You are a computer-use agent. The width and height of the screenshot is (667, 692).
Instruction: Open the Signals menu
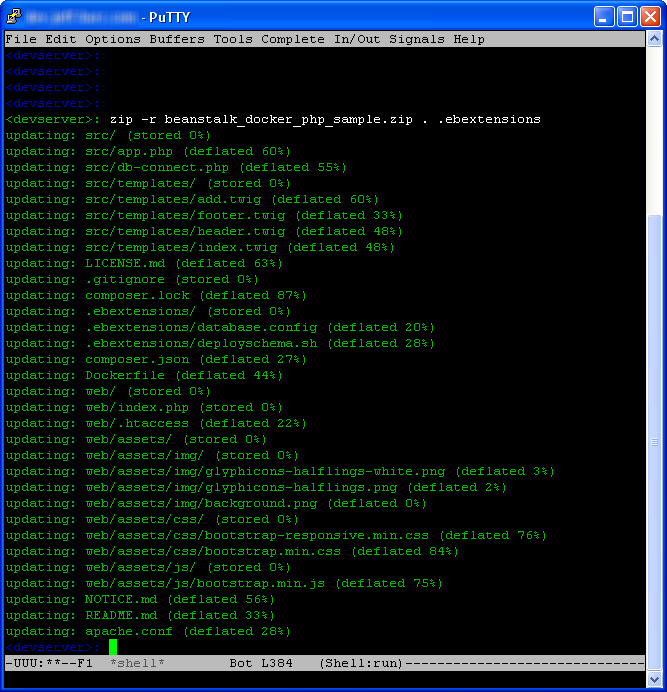point(417,39)
